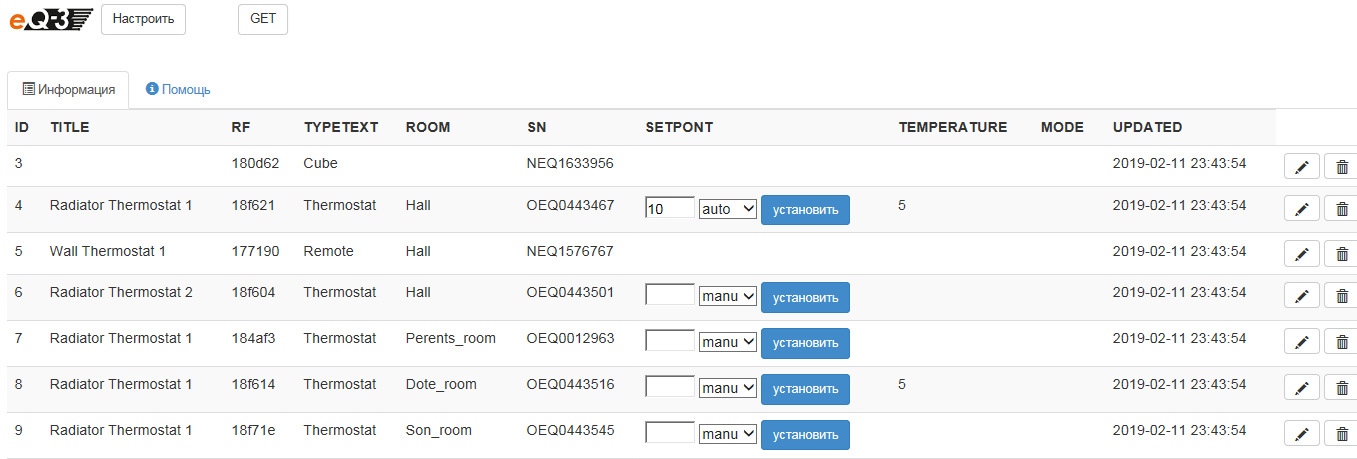Open mode dropdown in Perents_room row
Viewport: 1357px width, 459px height.
coord(728,342)
